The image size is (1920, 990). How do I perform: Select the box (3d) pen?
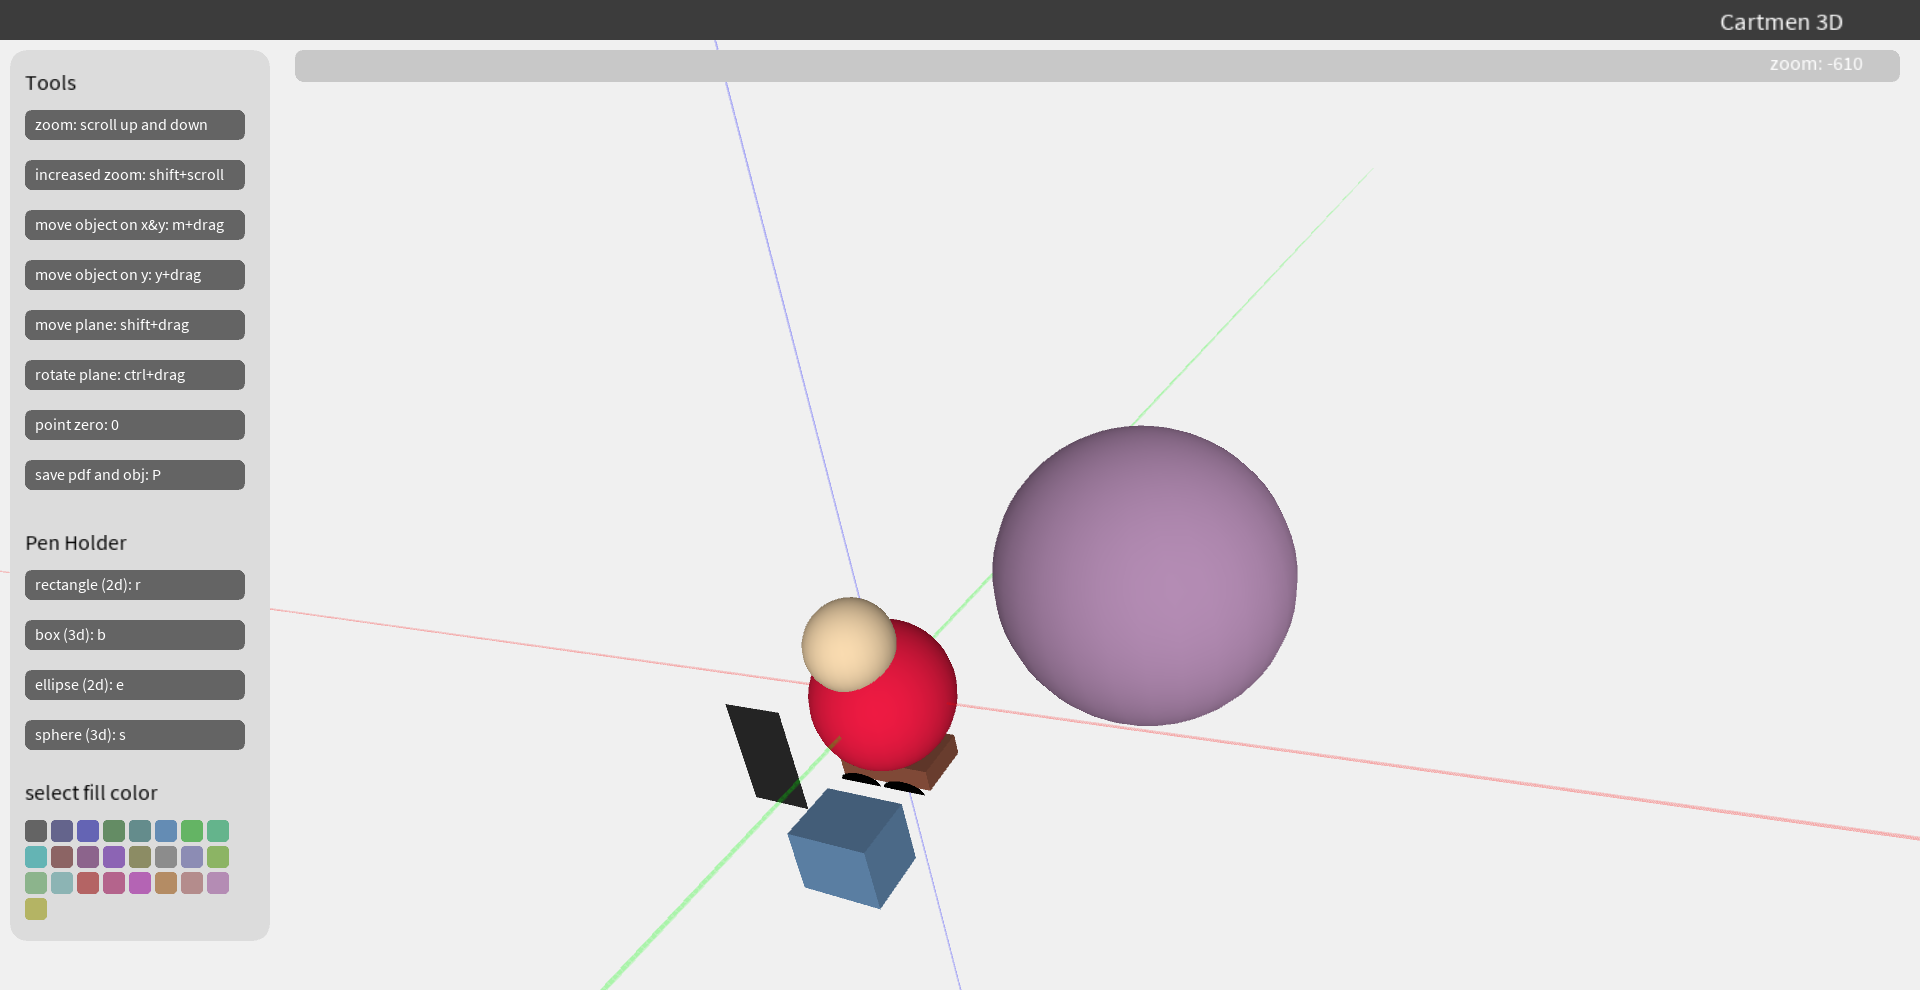134,635
